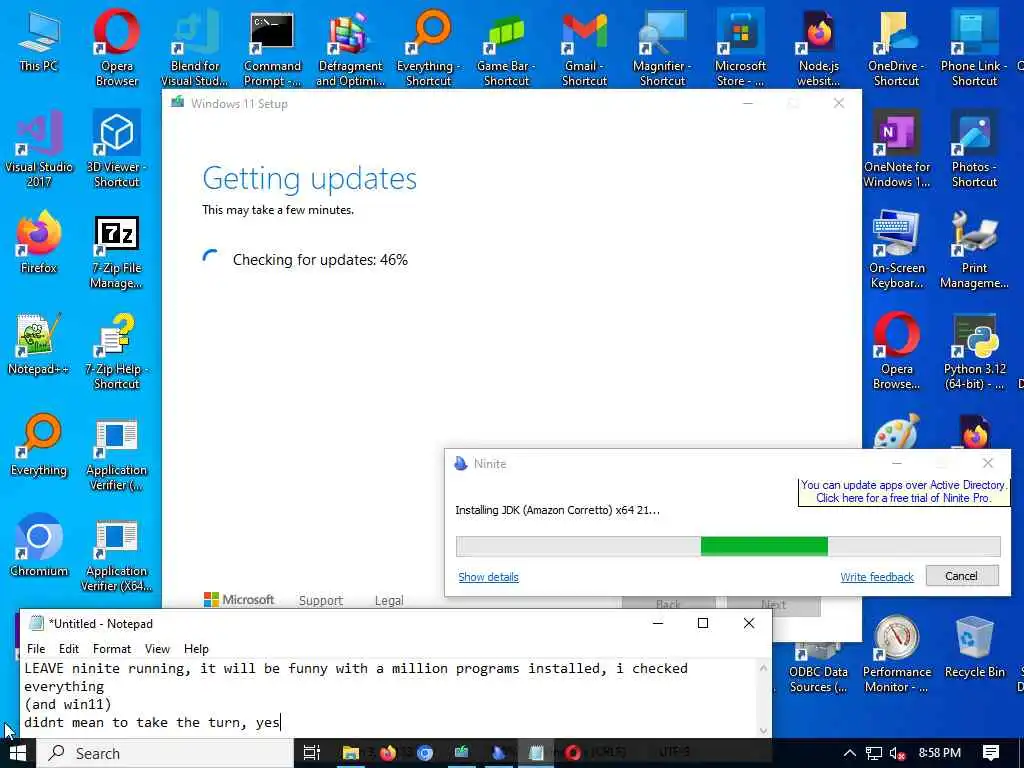1024x768 pixels.
Task: Open the notification center icon
Action: click(x=991, y=753)
